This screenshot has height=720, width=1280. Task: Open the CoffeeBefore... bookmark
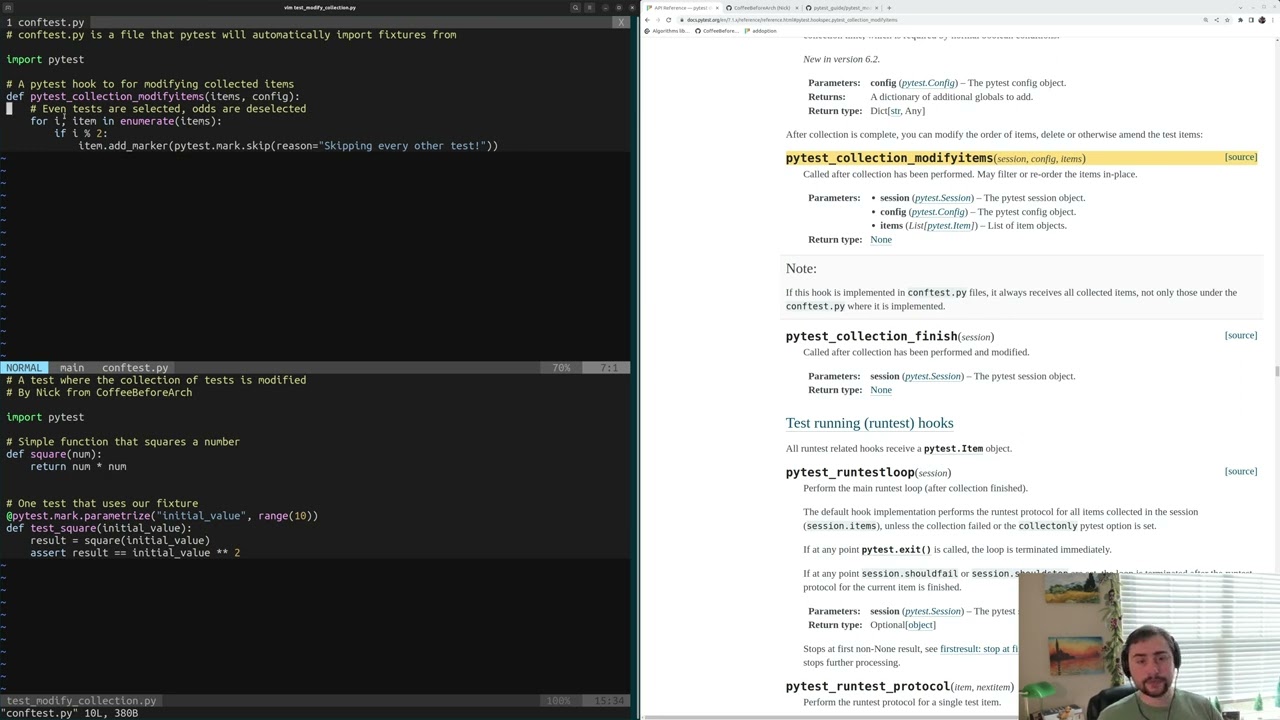(x=716, y=31)
